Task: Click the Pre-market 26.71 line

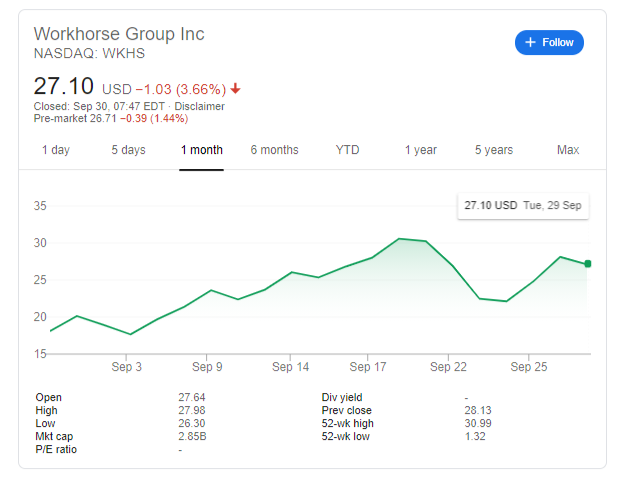Action: [x=111, y=118]
